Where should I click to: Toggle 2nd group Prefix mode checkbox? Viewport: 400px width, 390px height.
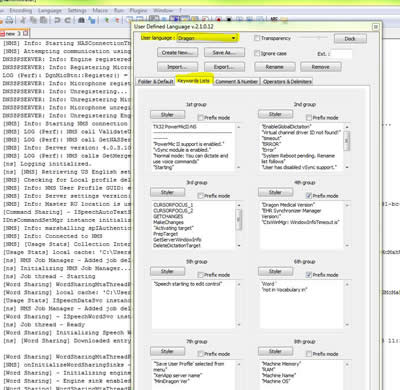[309, 118]
